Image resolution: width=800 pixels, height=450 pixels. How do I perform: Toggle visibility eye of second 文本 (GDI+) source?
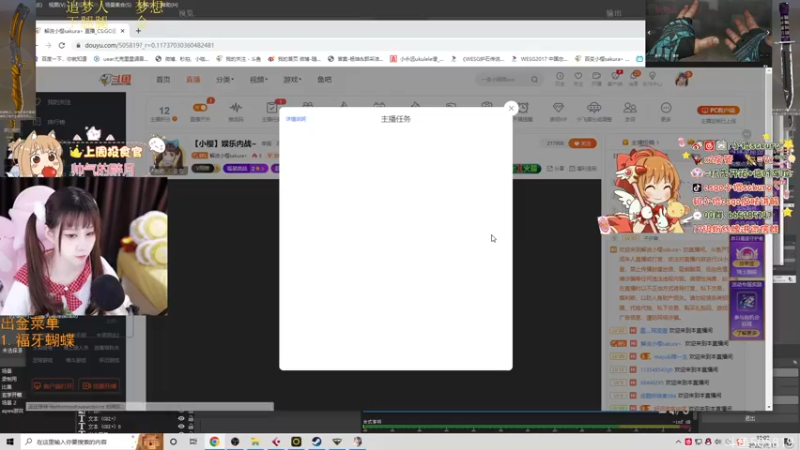[x=181, y=427]
